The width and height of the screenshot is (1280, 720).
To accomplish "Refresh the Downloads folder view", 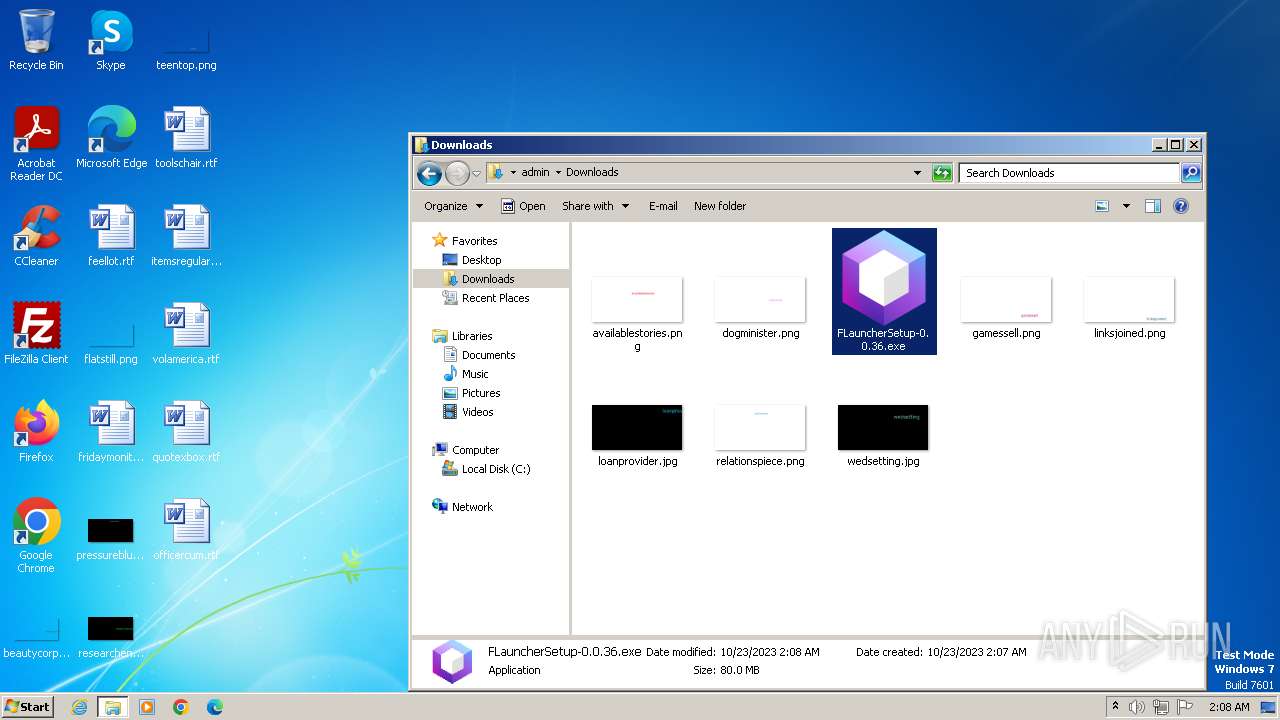I will pyautogui.click(x=942, y=173).
